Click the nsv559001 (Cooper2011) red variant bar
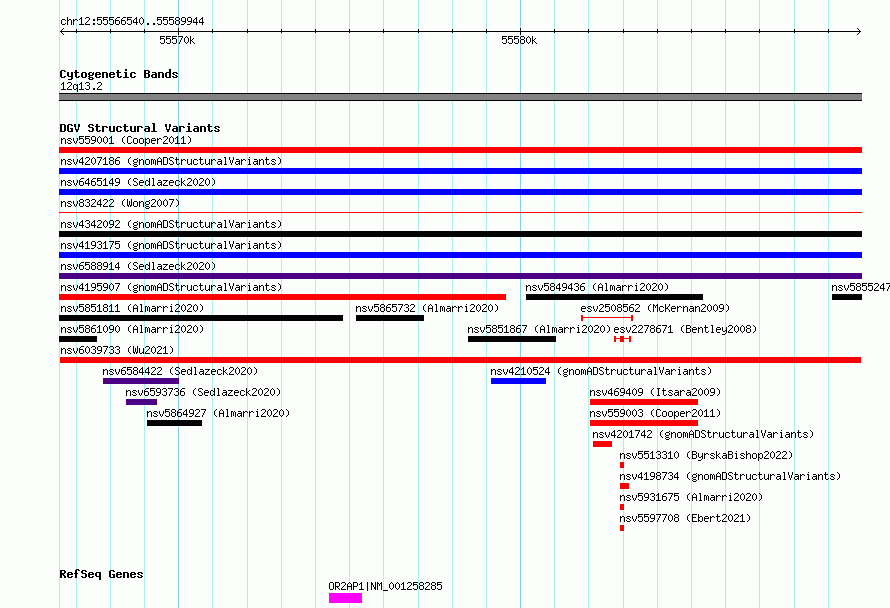The image size is (890, 608). (460, 150)
